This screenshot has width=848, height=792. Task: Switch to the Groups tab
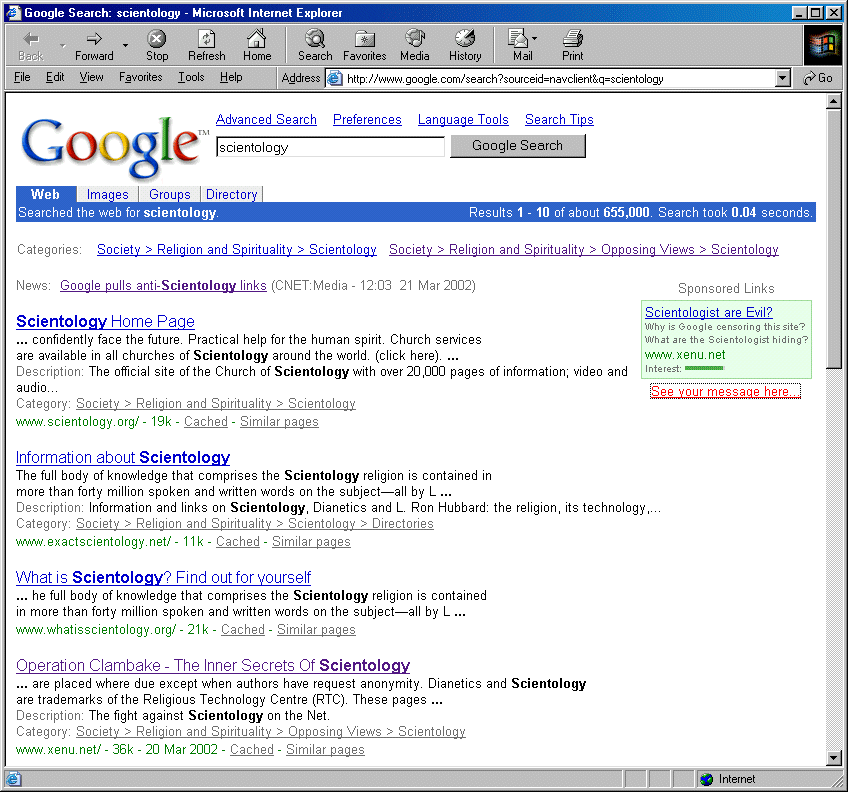[170, 194]
